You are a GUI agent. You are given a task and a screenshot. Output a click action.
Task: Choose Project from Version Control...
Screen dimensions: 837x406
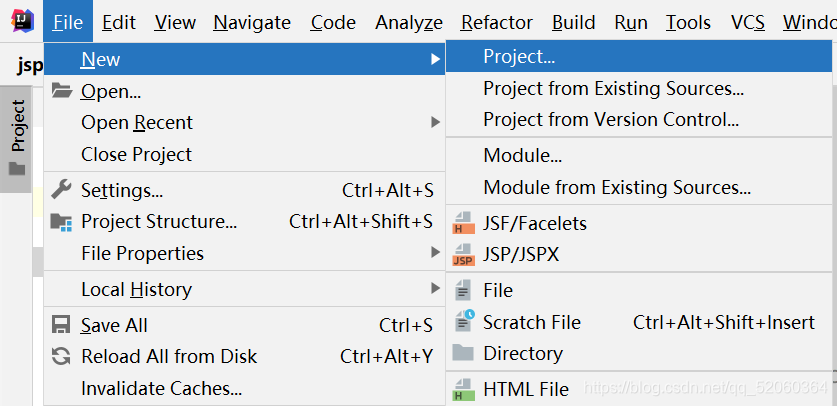point(611,120)
